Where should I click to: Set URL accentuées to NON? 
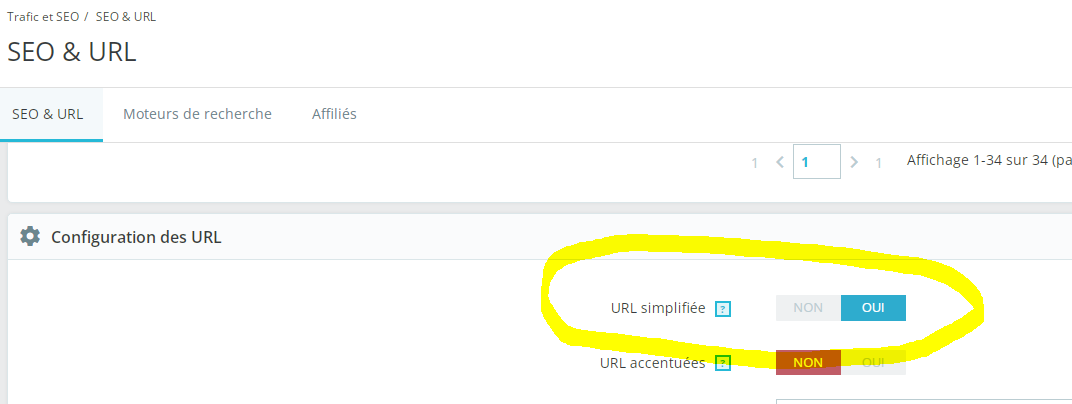click(x=808, y=362)
